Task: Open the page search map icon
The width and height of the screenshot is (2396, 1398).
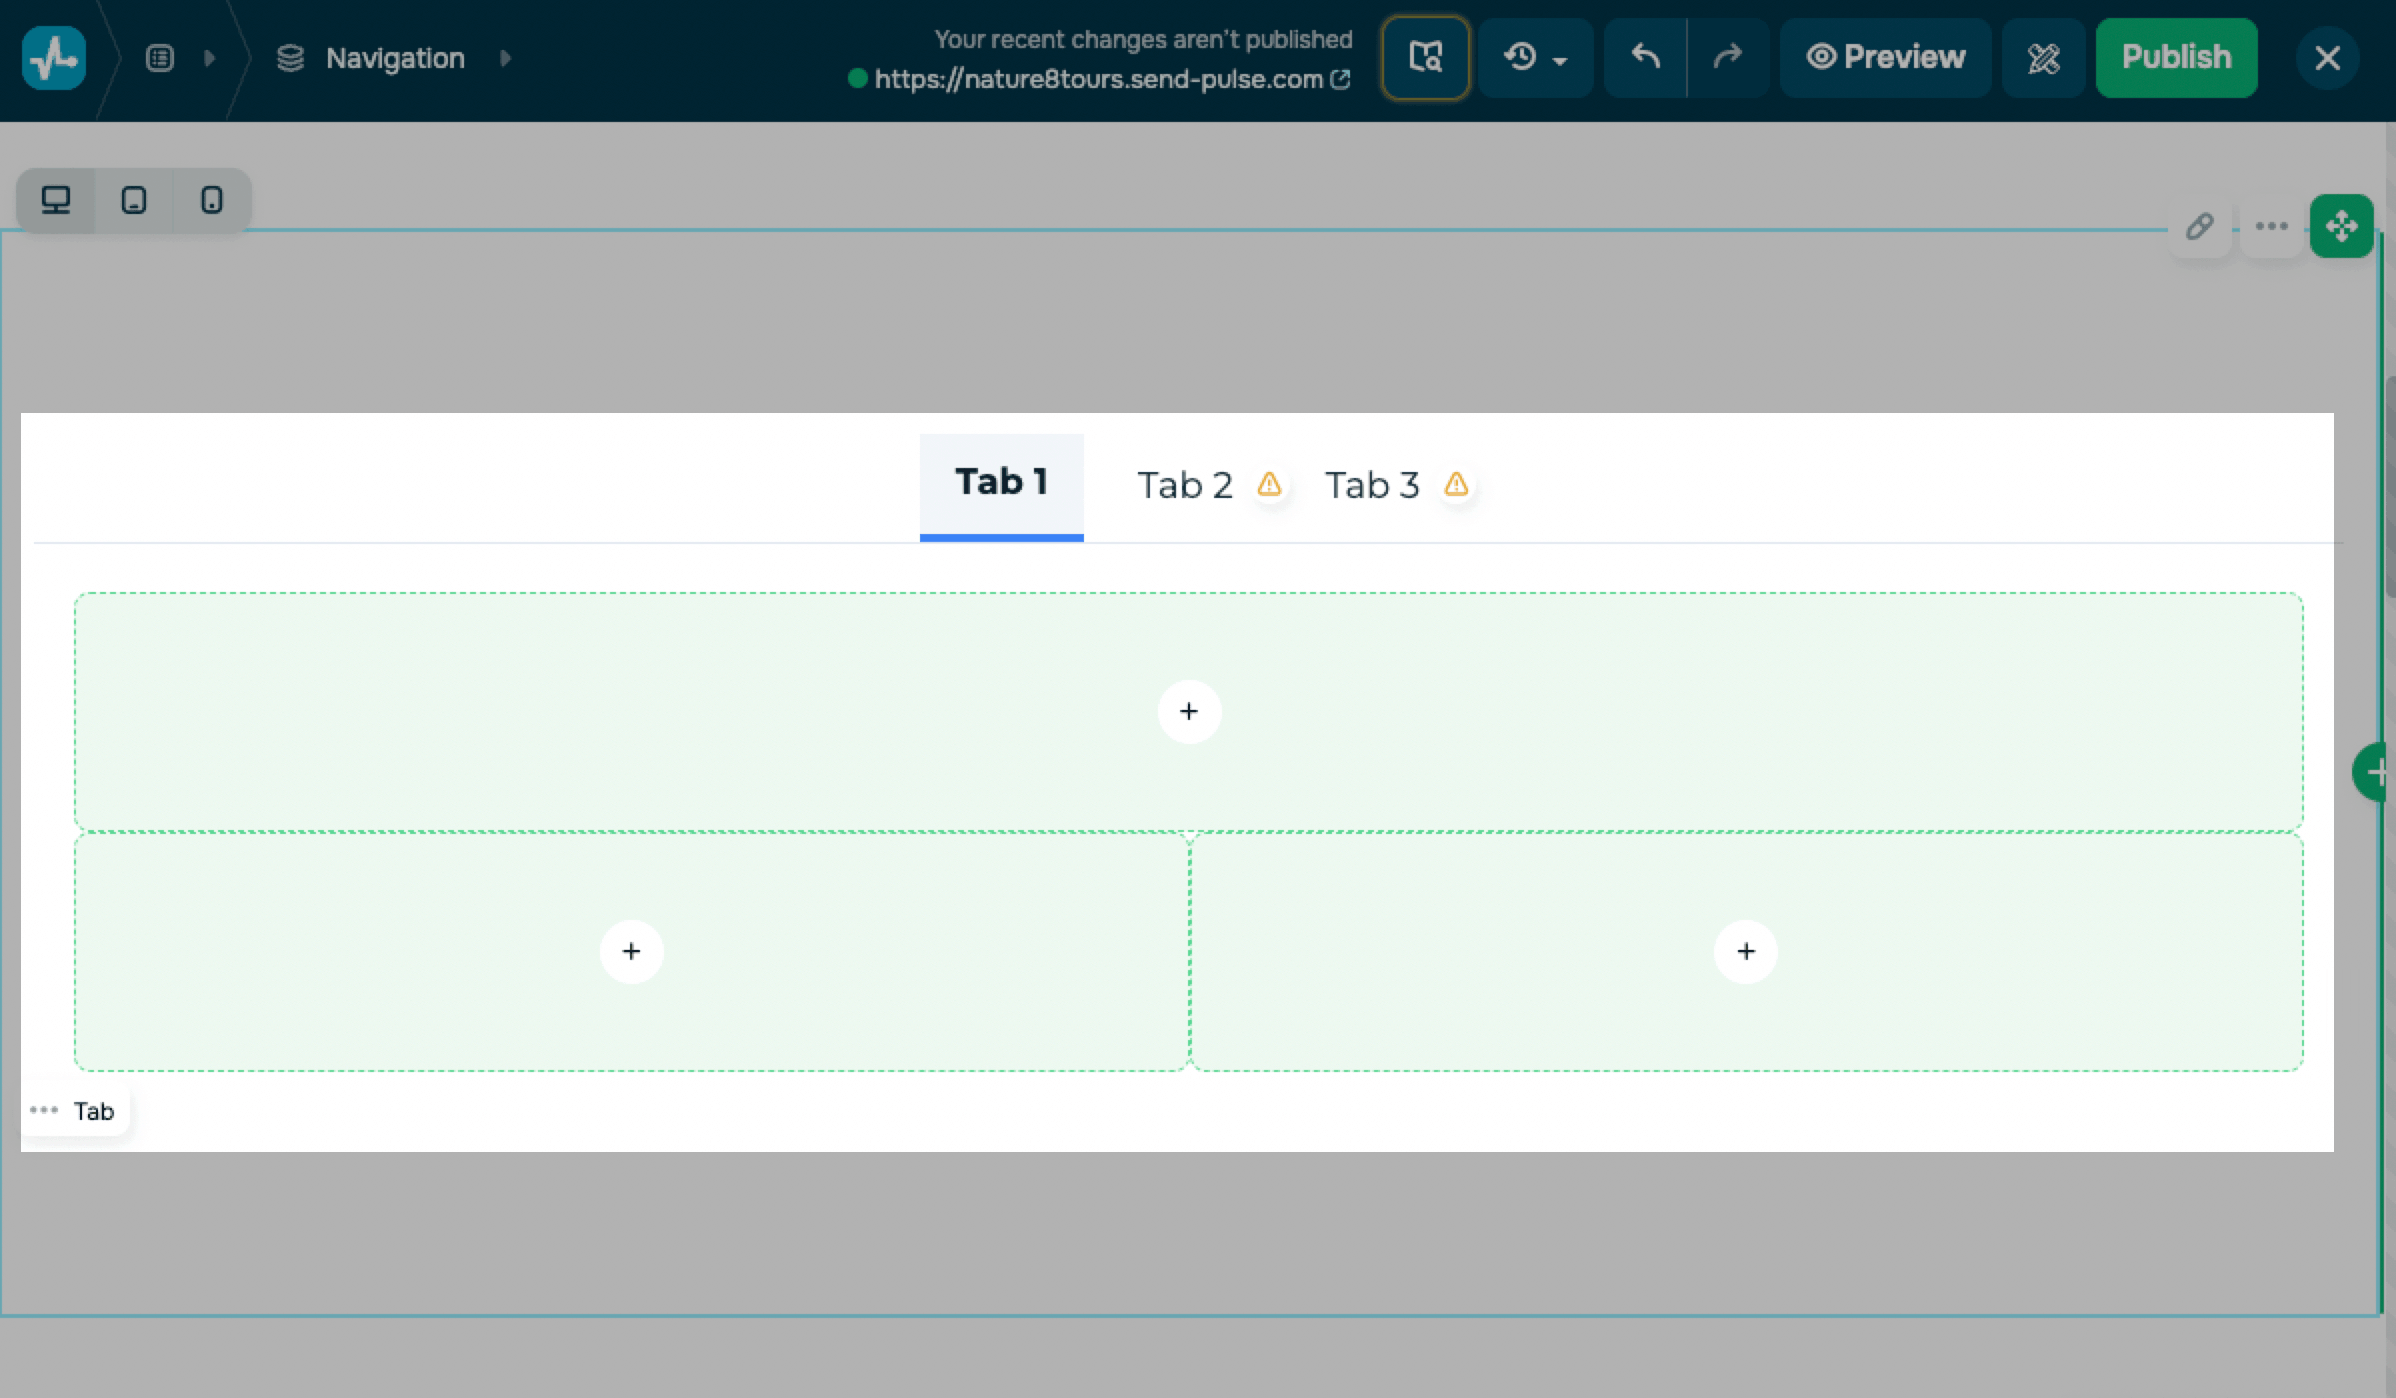Action: pos(1425,57)
